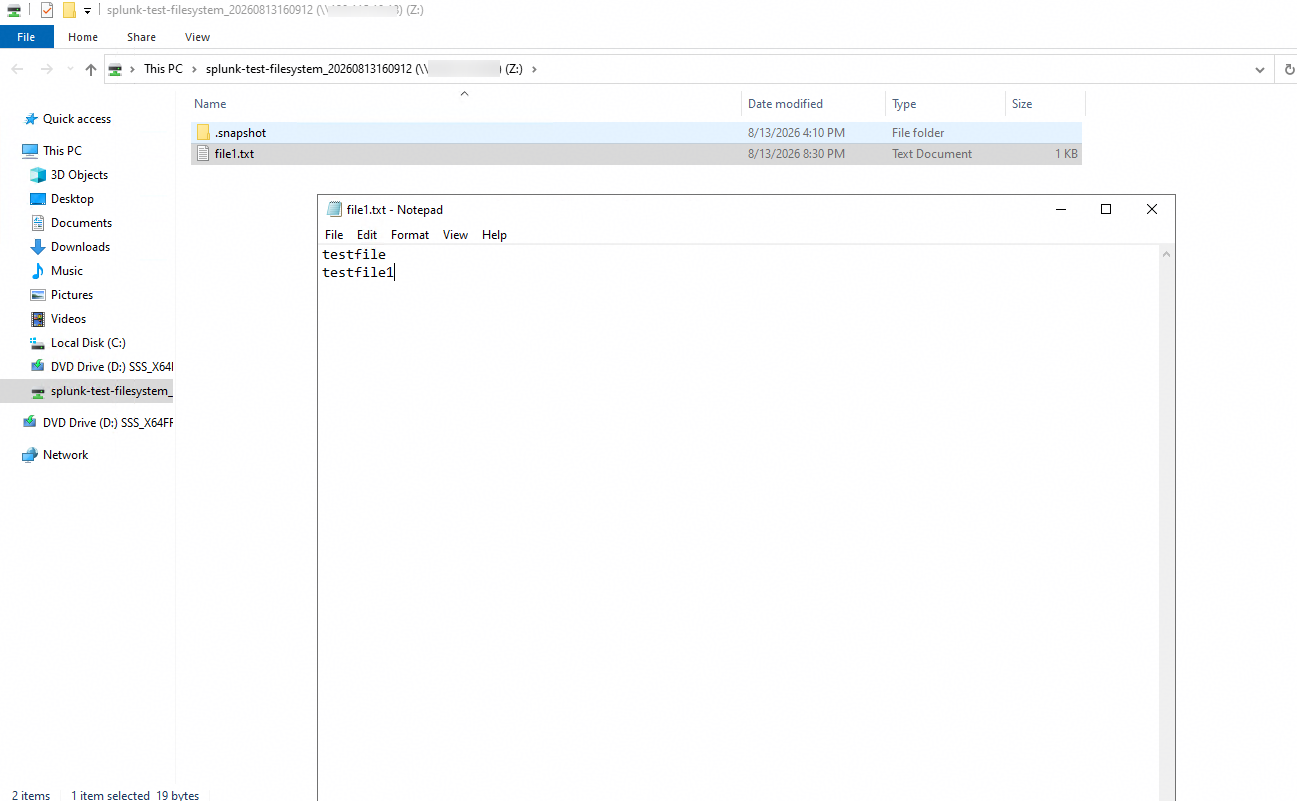The image size is (1297, 801).
Task: Select the file1.txt text document icon
Action: 203,154
